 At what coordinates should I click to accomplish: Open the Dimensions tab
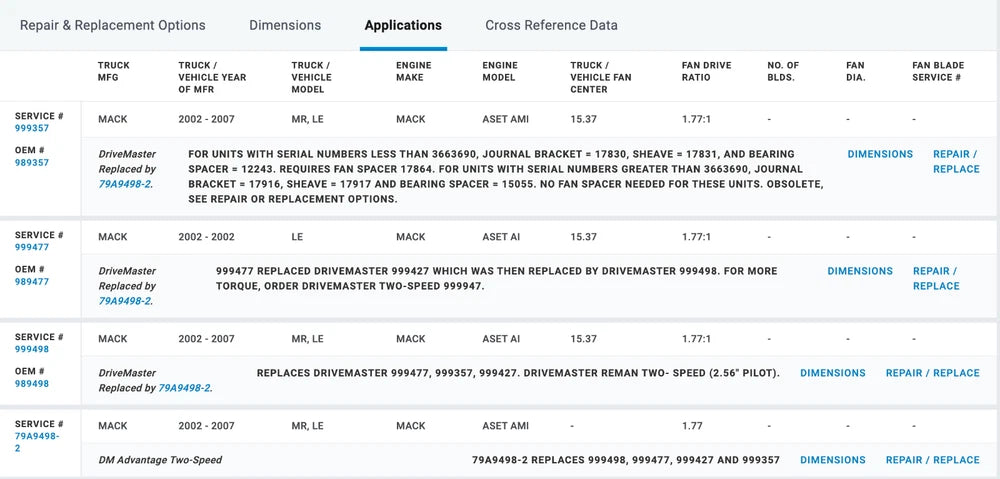pos(285,25)
